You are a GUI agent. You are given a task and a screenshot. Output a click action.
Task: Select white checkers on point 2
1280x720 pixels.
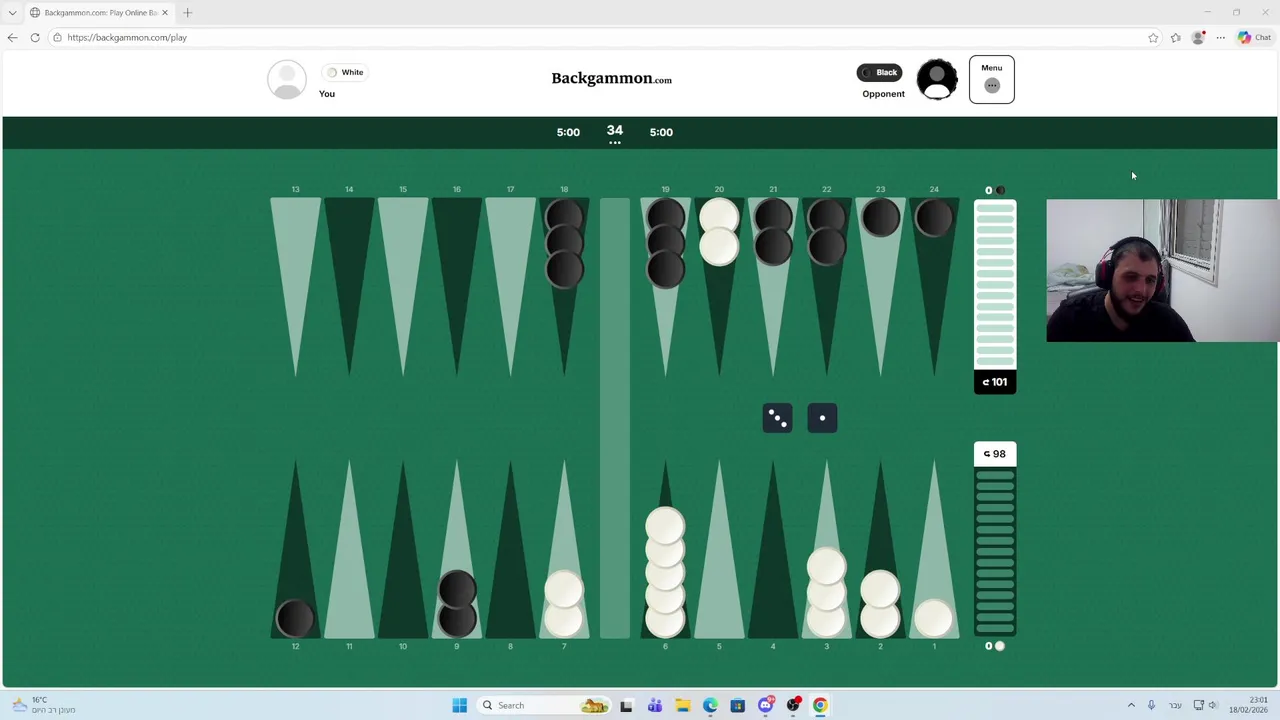click(x=880, y=604)
